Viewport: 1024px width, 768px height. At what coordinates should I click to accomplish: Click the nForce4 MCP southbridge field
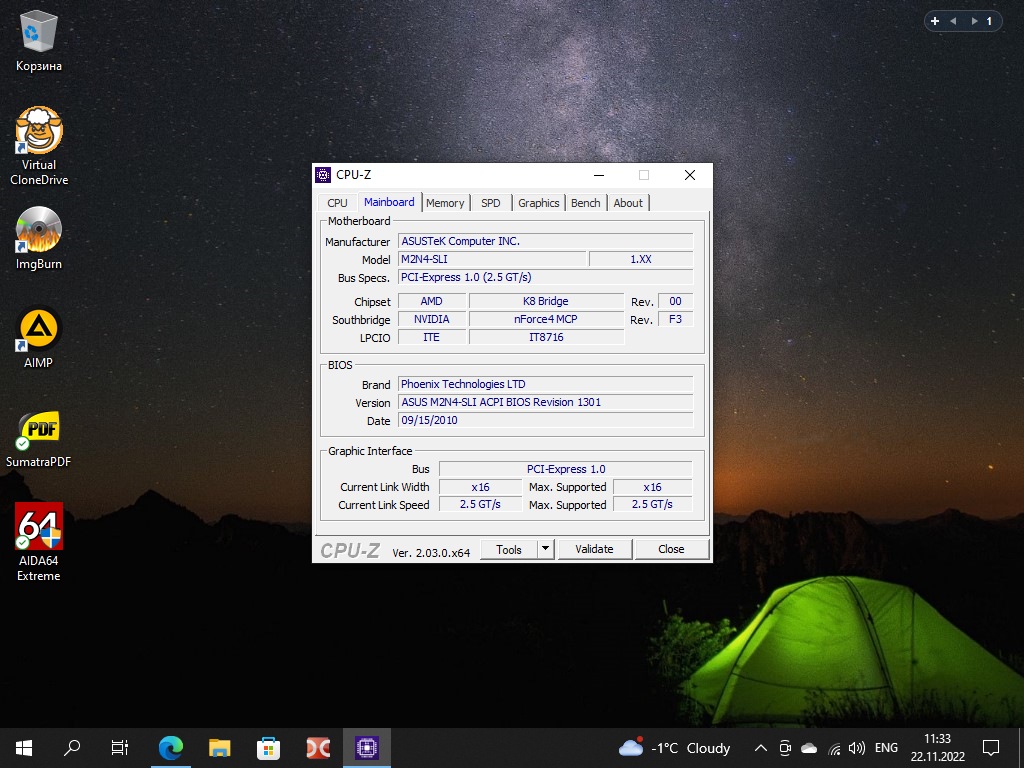546,319
